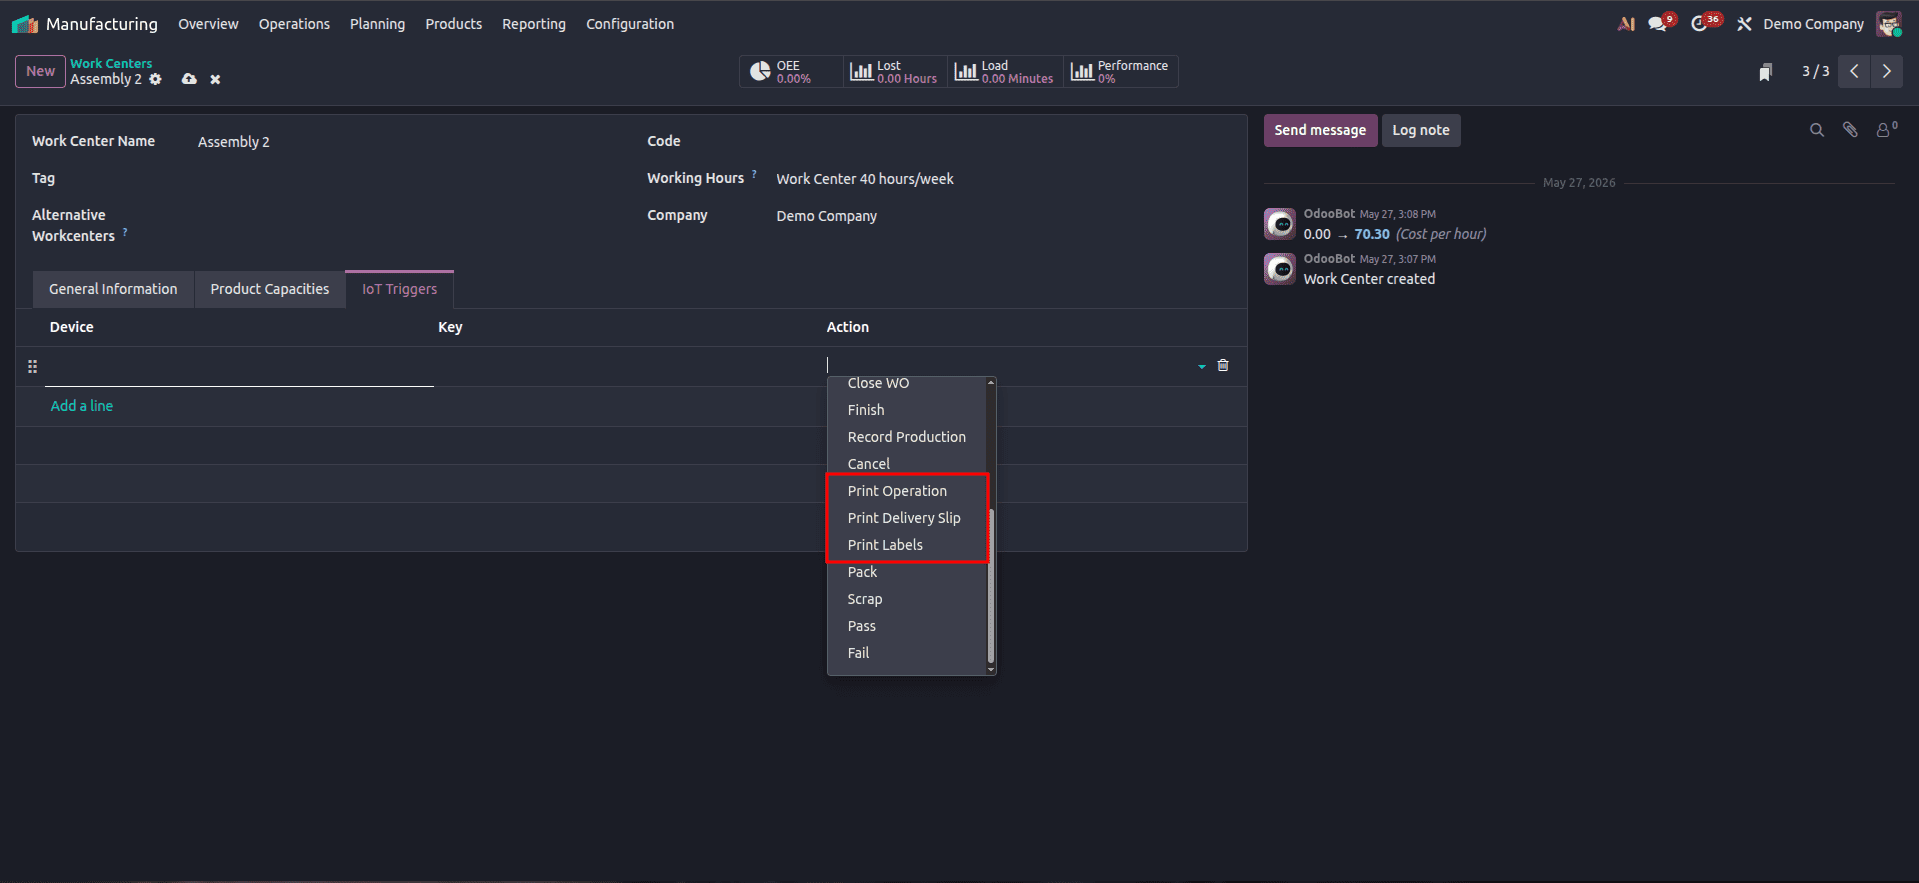Open the Overview menu
1919x883 pixels.
[x=208, y=24]
